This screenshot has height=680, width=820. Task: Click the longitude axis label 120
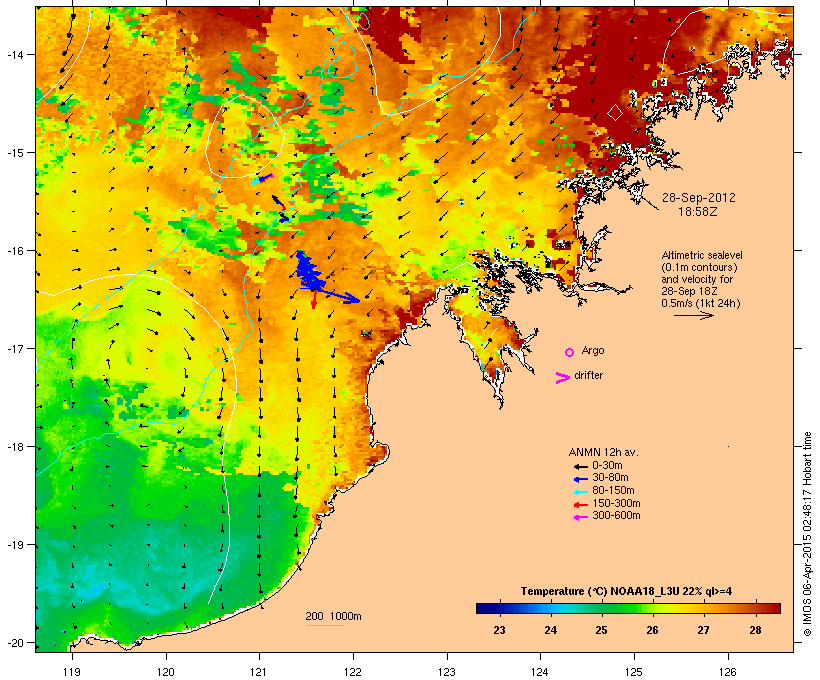166,672
